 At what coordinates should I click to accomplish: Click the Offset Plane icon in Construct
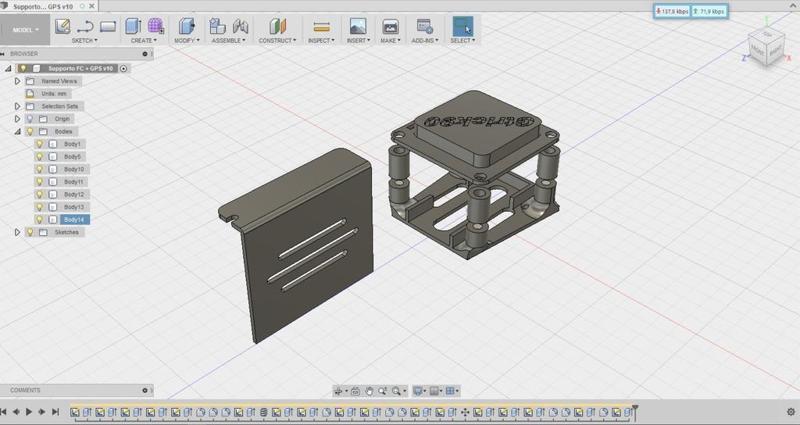(x=279, y=26)
